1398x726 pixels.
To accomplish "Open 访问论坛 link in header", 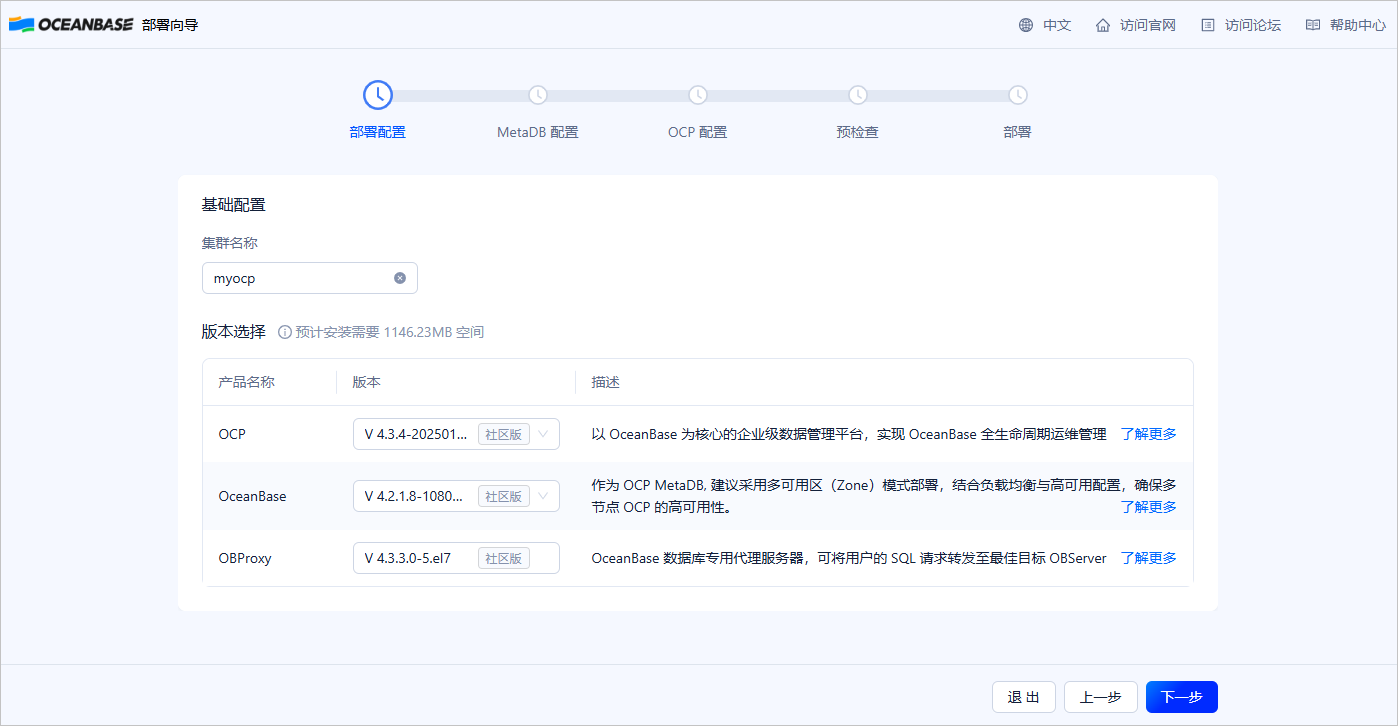I will tap(1253, 25).
